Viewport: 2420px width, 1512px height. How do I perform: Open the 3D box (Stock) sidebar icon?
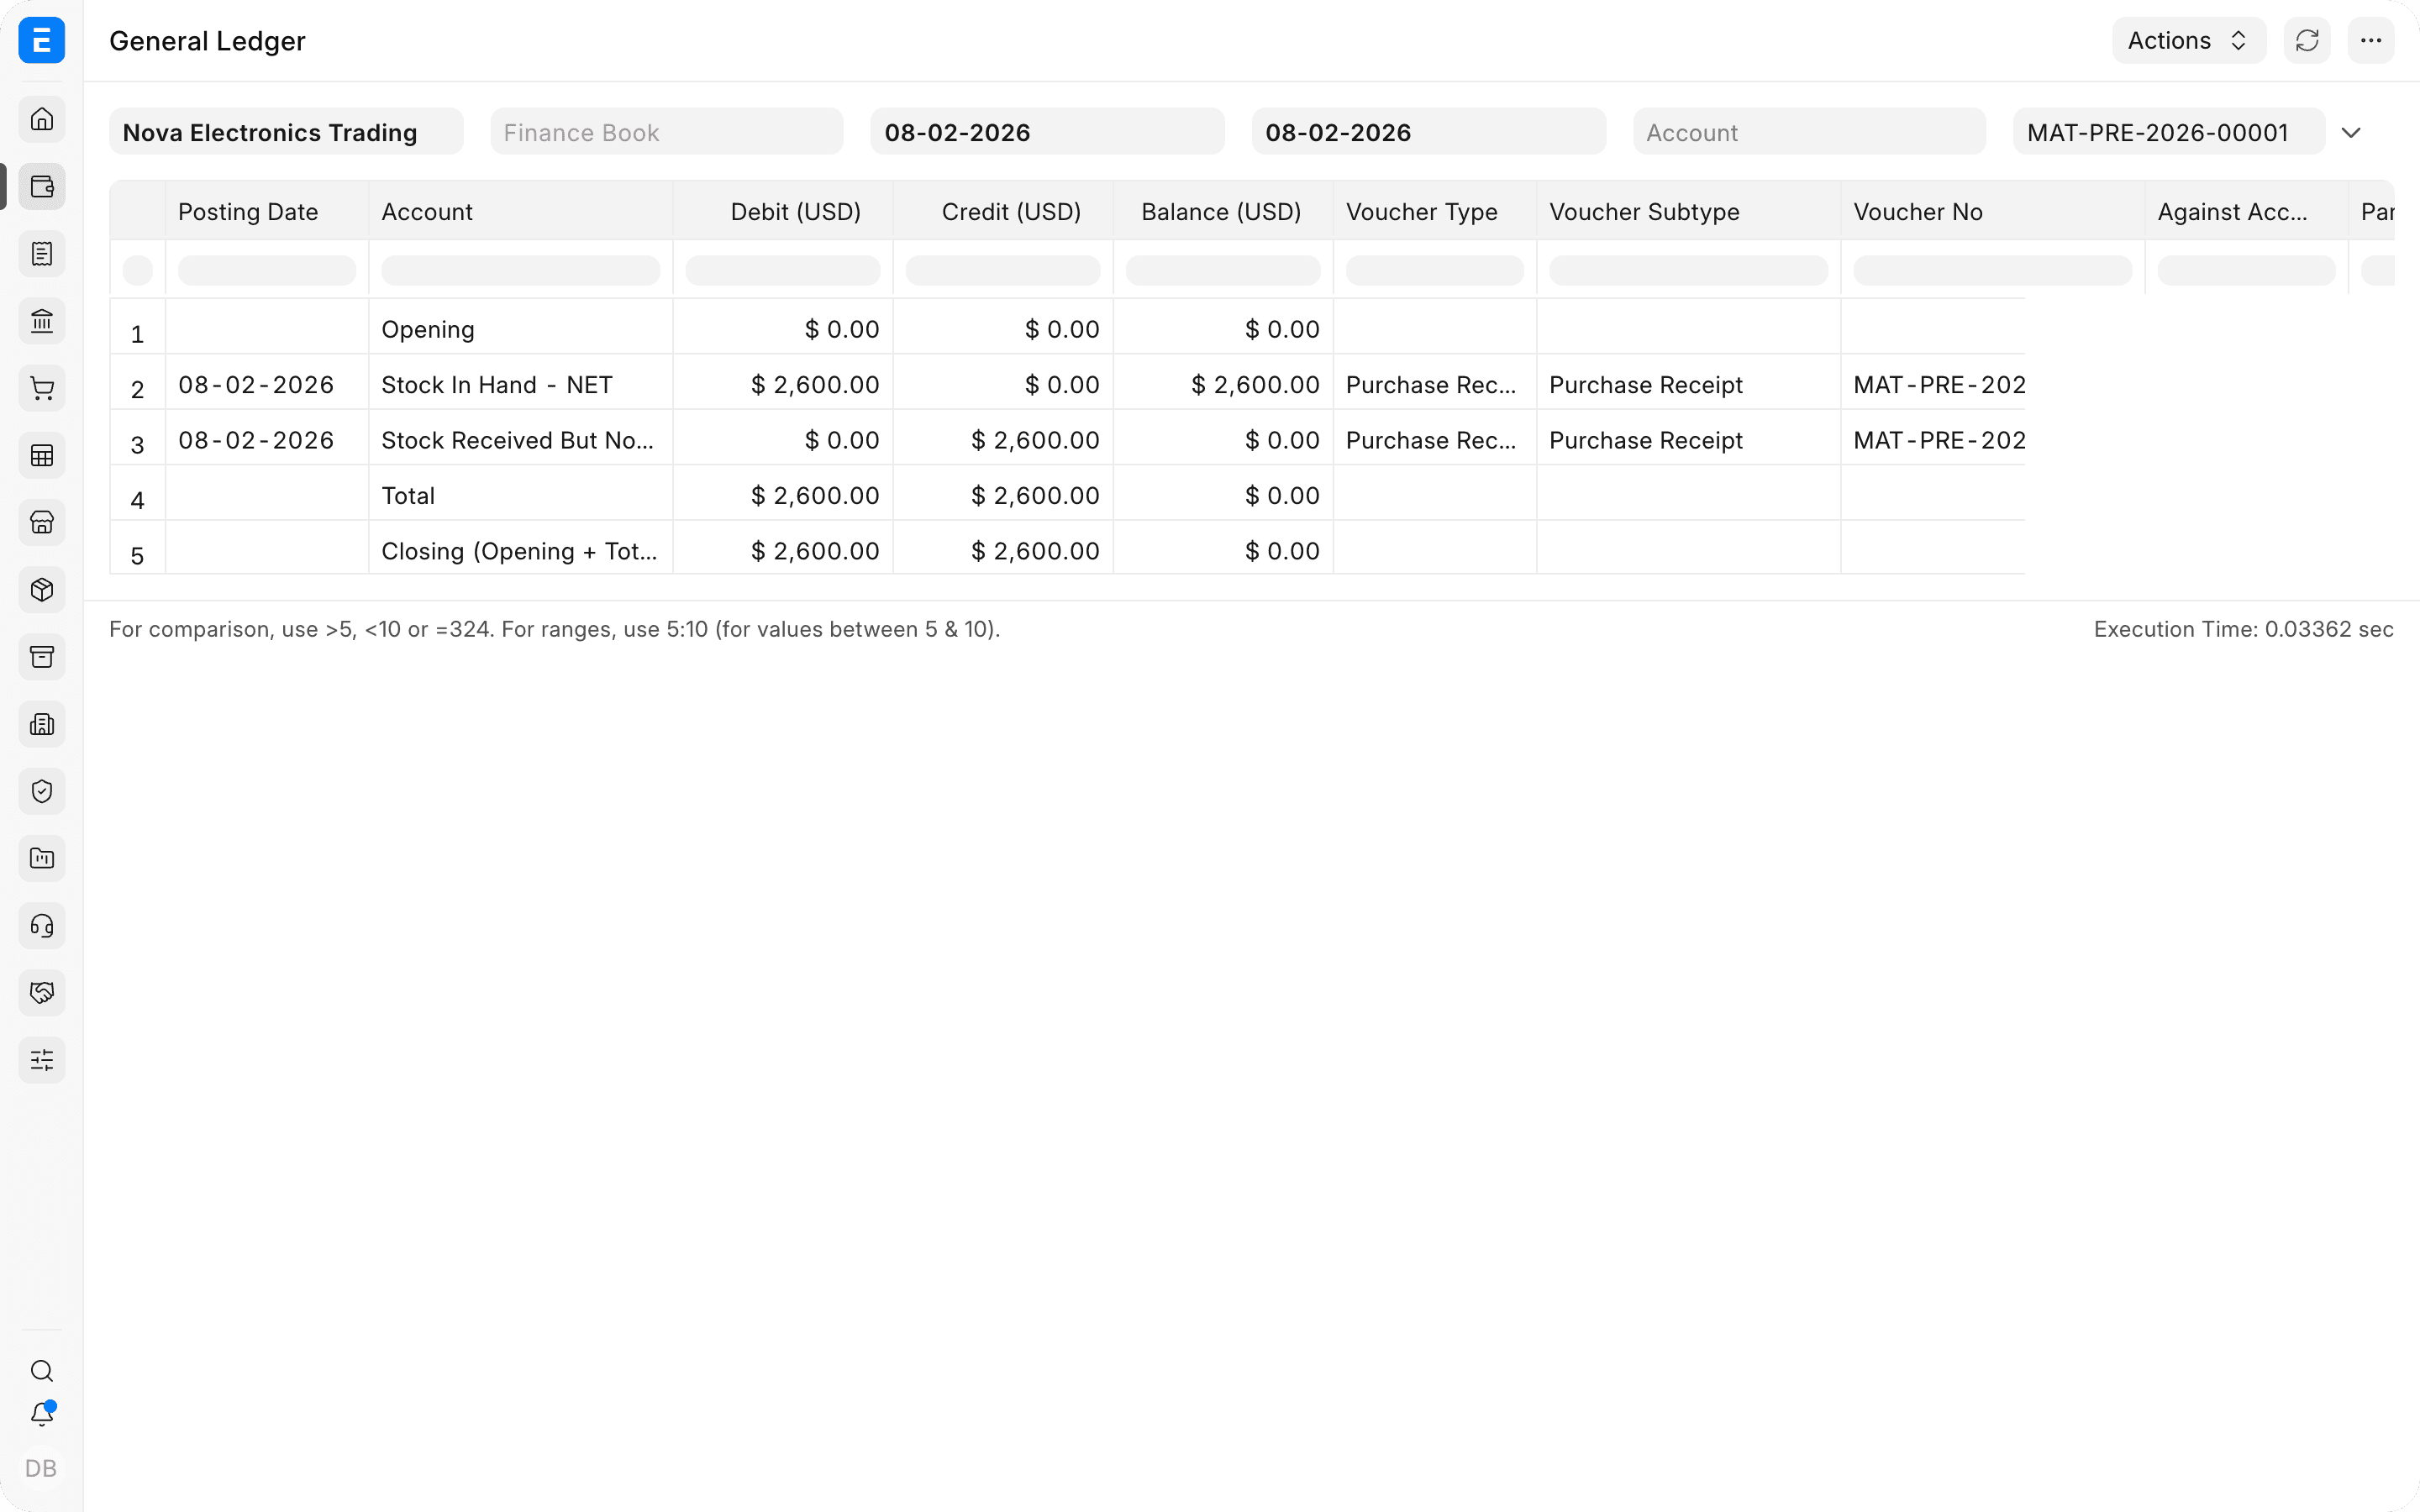pos(42,590)
